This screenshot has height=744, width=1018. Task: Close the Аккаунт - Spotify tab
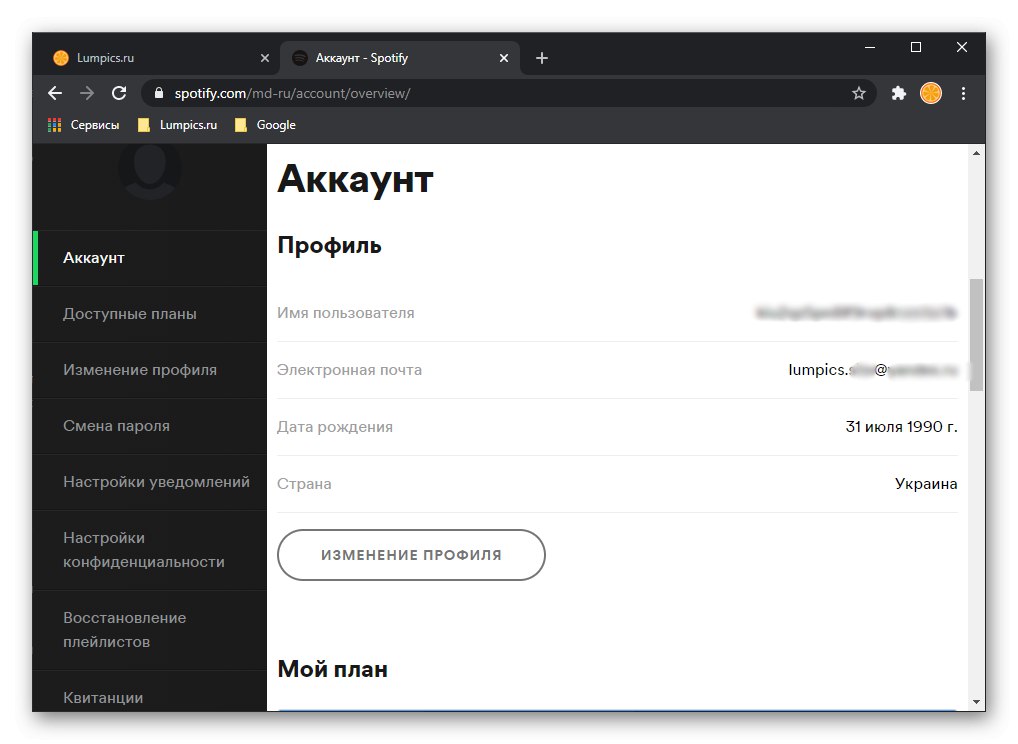coord(504,58)
